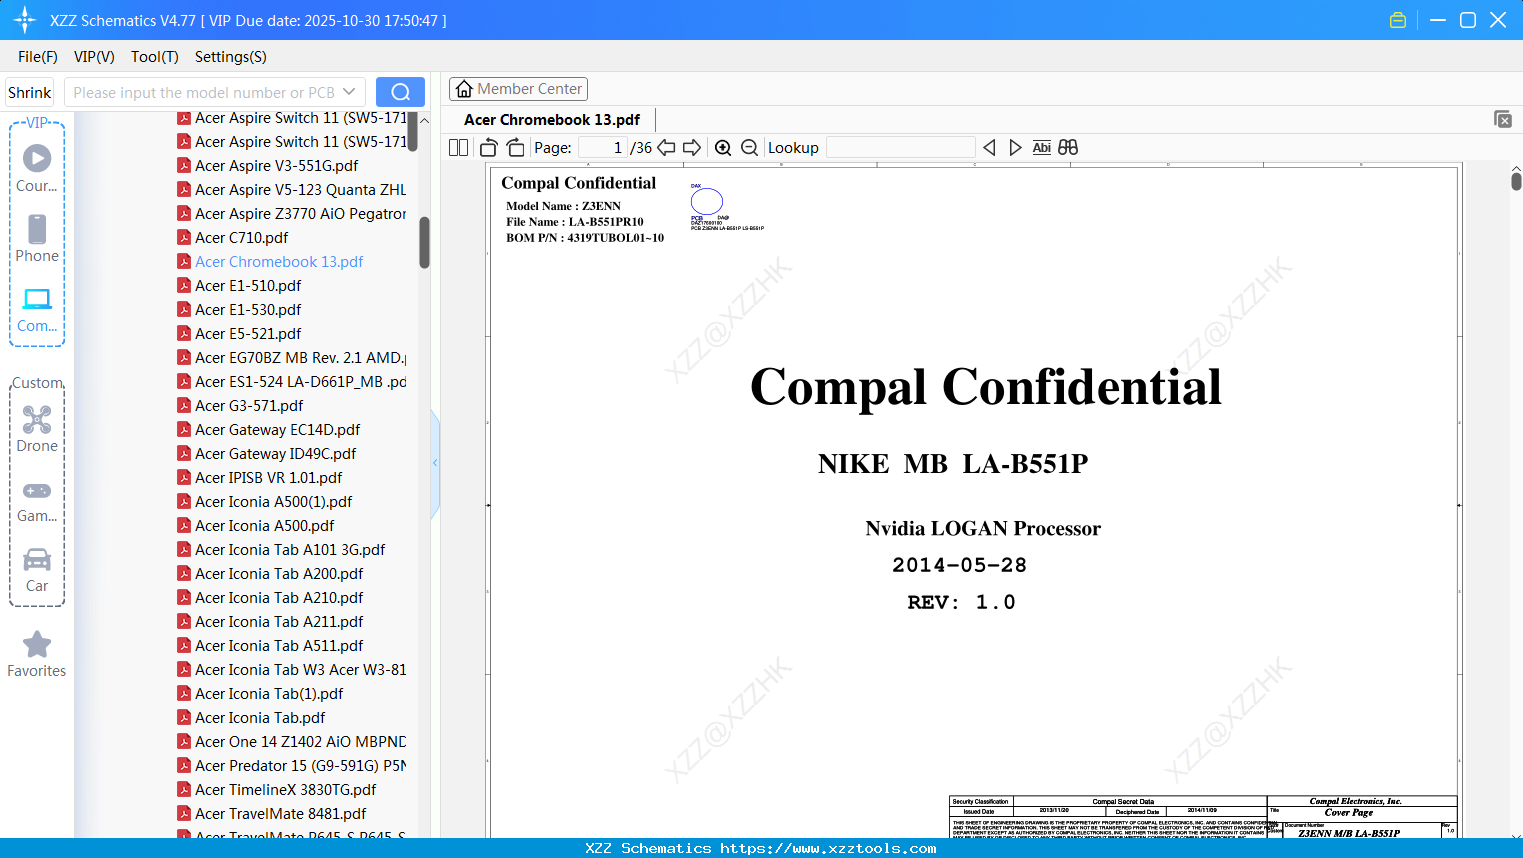Toggle the two-page split view icon

point(459,148)
